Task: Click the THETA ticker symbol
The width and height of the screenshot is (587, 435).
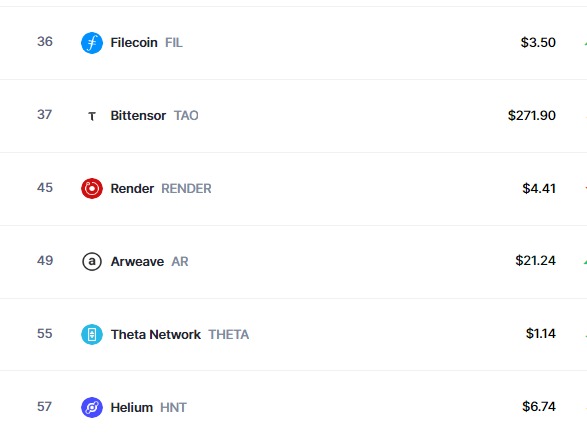Action: tap(228, 335)
